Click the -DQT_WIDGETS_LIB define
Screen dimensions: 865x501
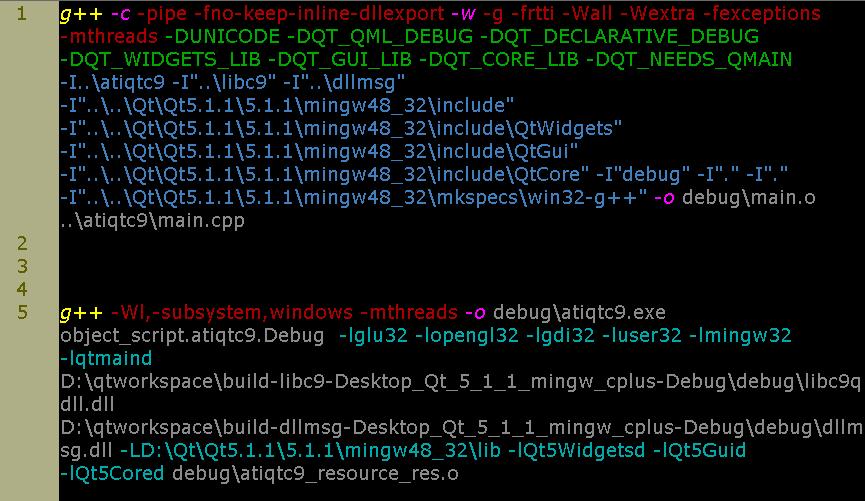tap(160, 60)
